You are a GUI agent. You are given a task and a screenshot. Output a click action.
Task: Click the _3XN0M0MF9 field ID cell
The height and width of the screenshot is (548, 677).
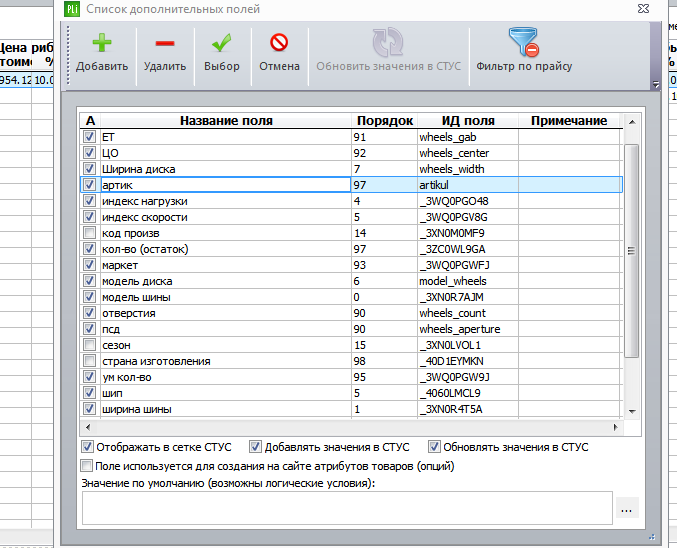coord(468,233)
